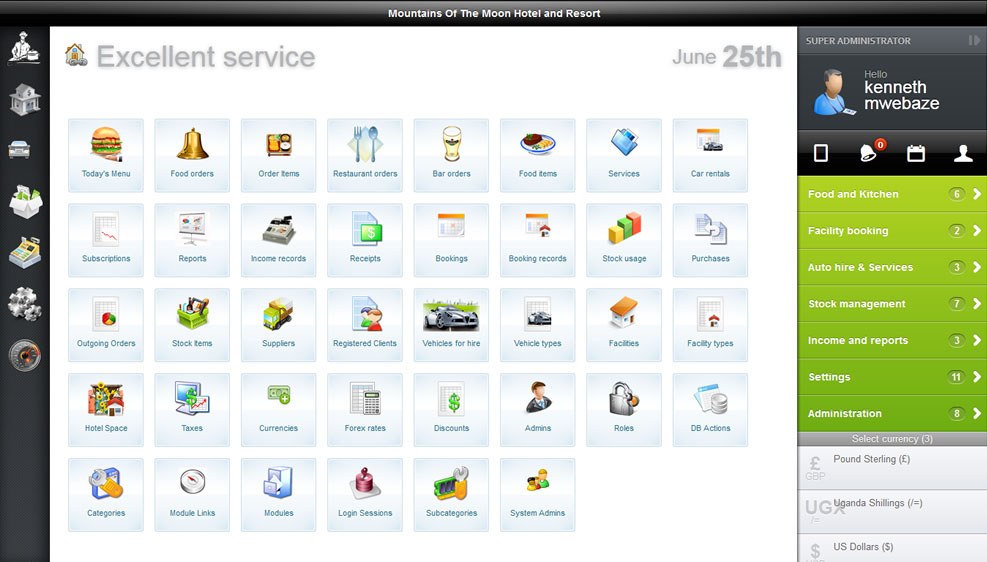Screen dimensions: 987x562
Task: Collapse the Super Administrator panel
Action: tap(974, 40)
